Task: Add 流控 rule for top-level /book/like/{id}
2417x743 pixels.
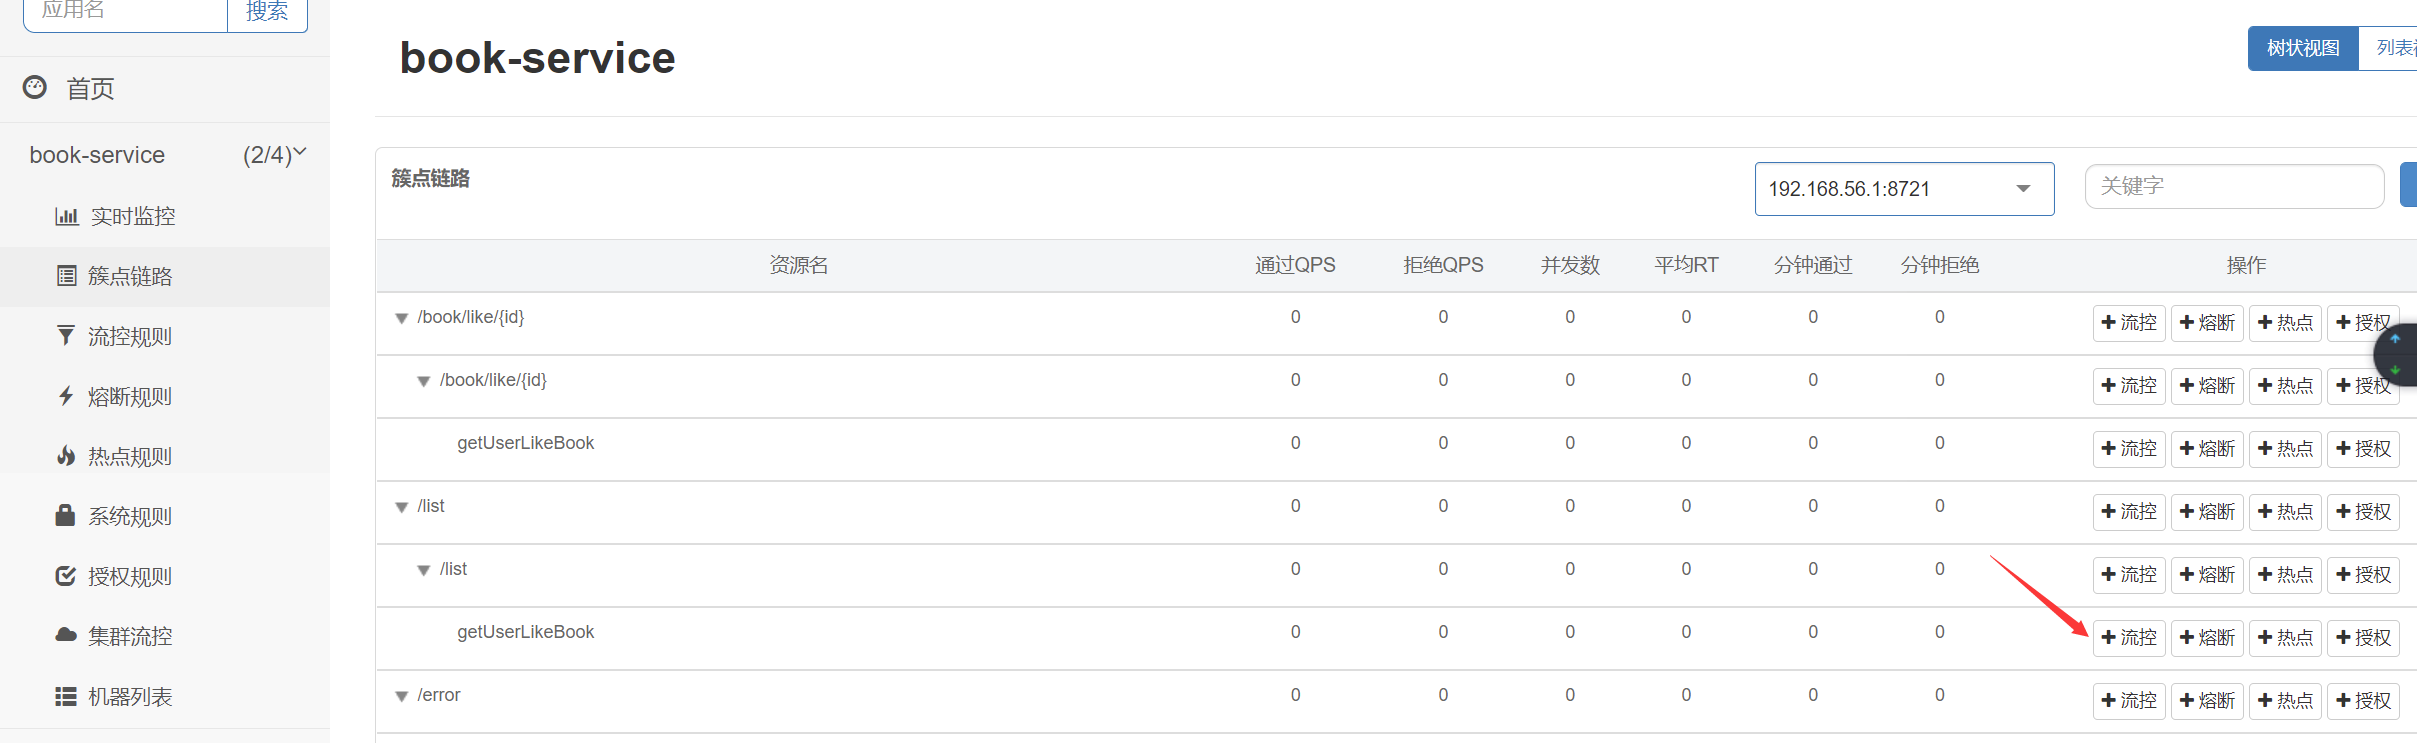Action: click(2129, 323)
